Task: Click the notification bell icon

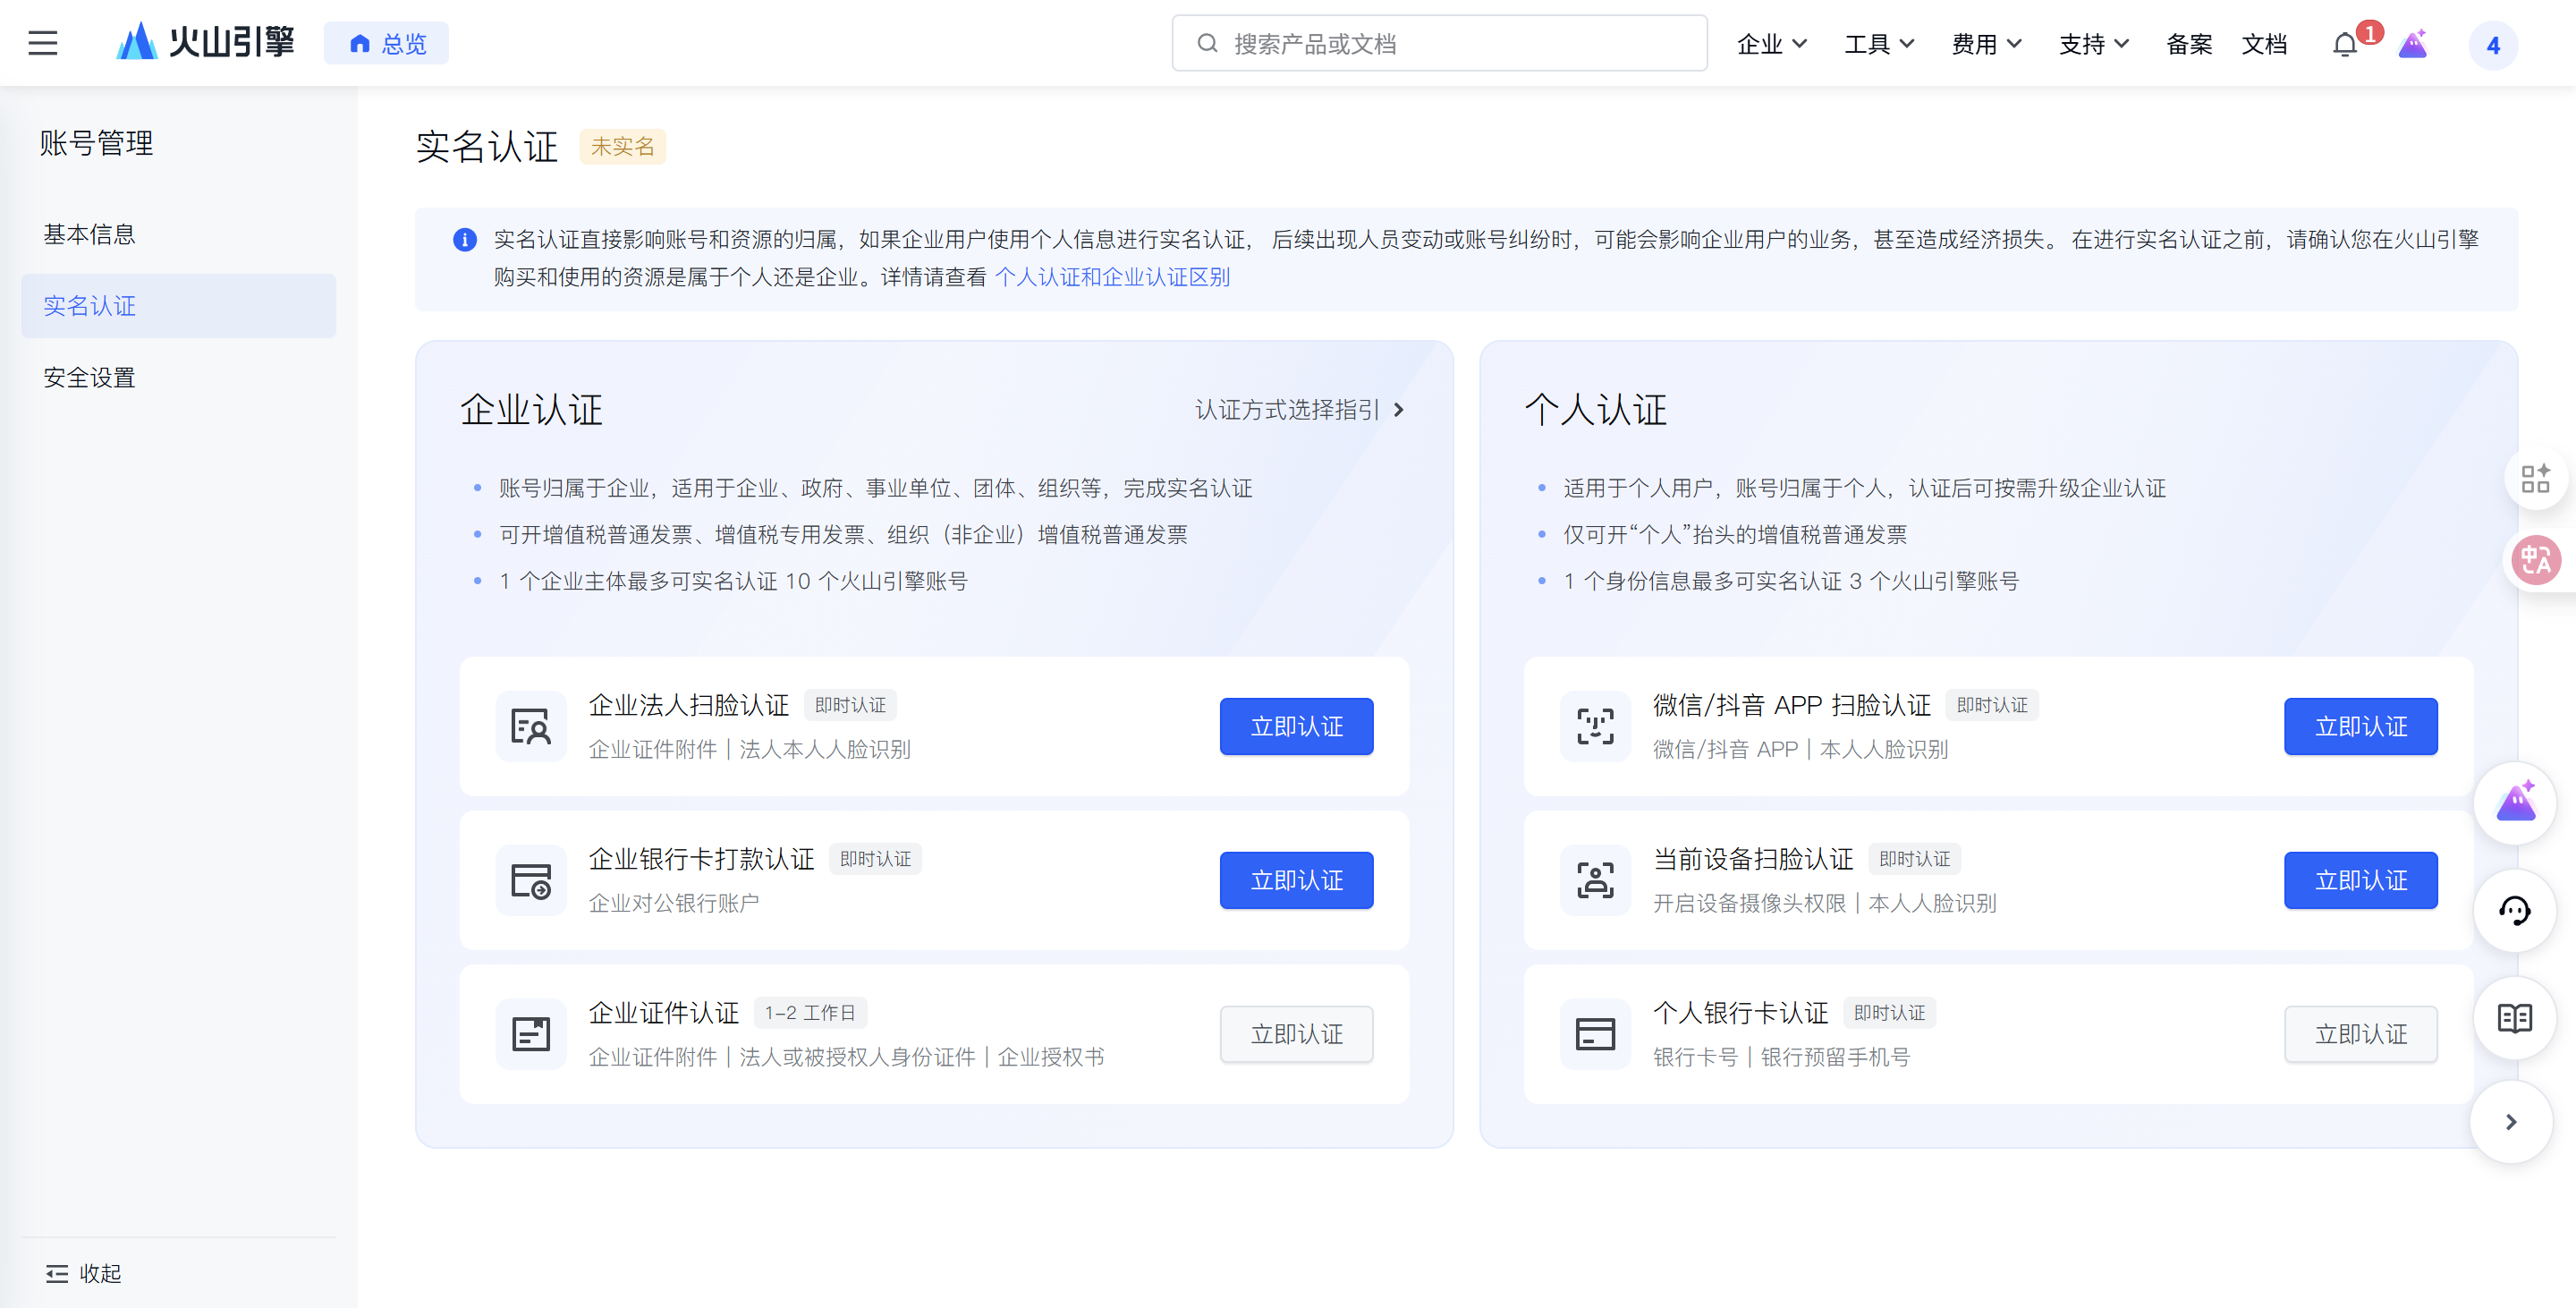Action: point(2344,45)
